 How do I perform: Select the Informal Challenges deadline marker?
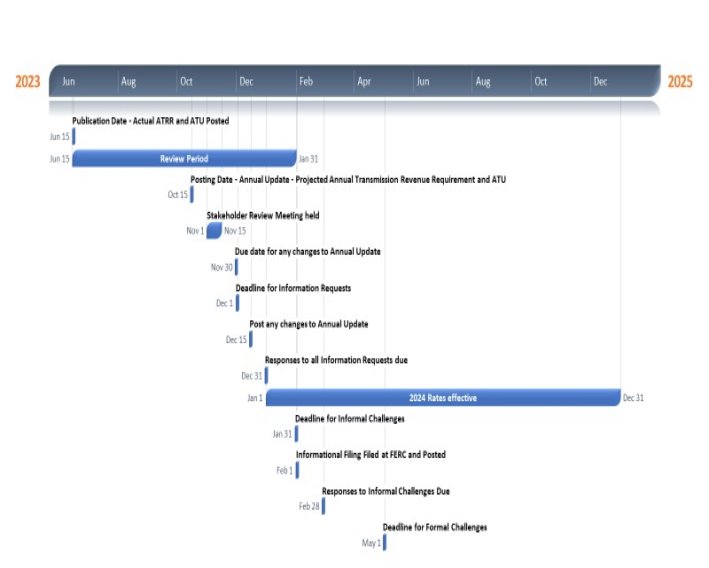[x=297, y=434]
